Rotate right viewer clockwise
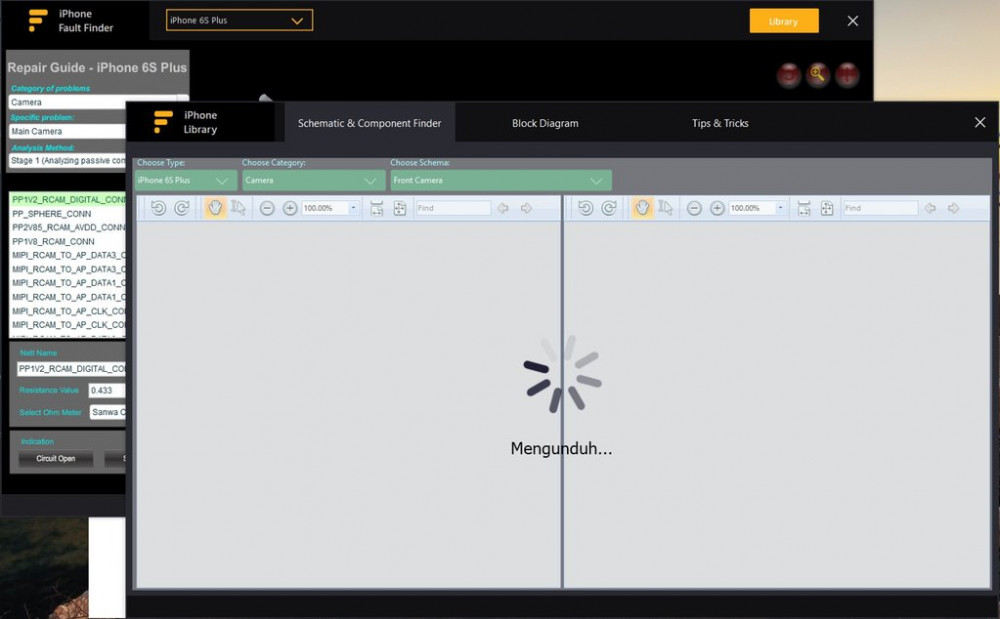1000x619 pixels. tap(609, 208)
